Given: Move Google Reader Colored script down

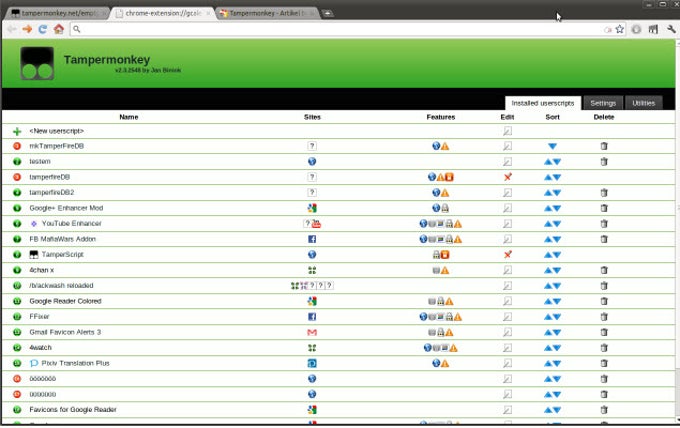Looking at the screenshot, I should (557, 302).
